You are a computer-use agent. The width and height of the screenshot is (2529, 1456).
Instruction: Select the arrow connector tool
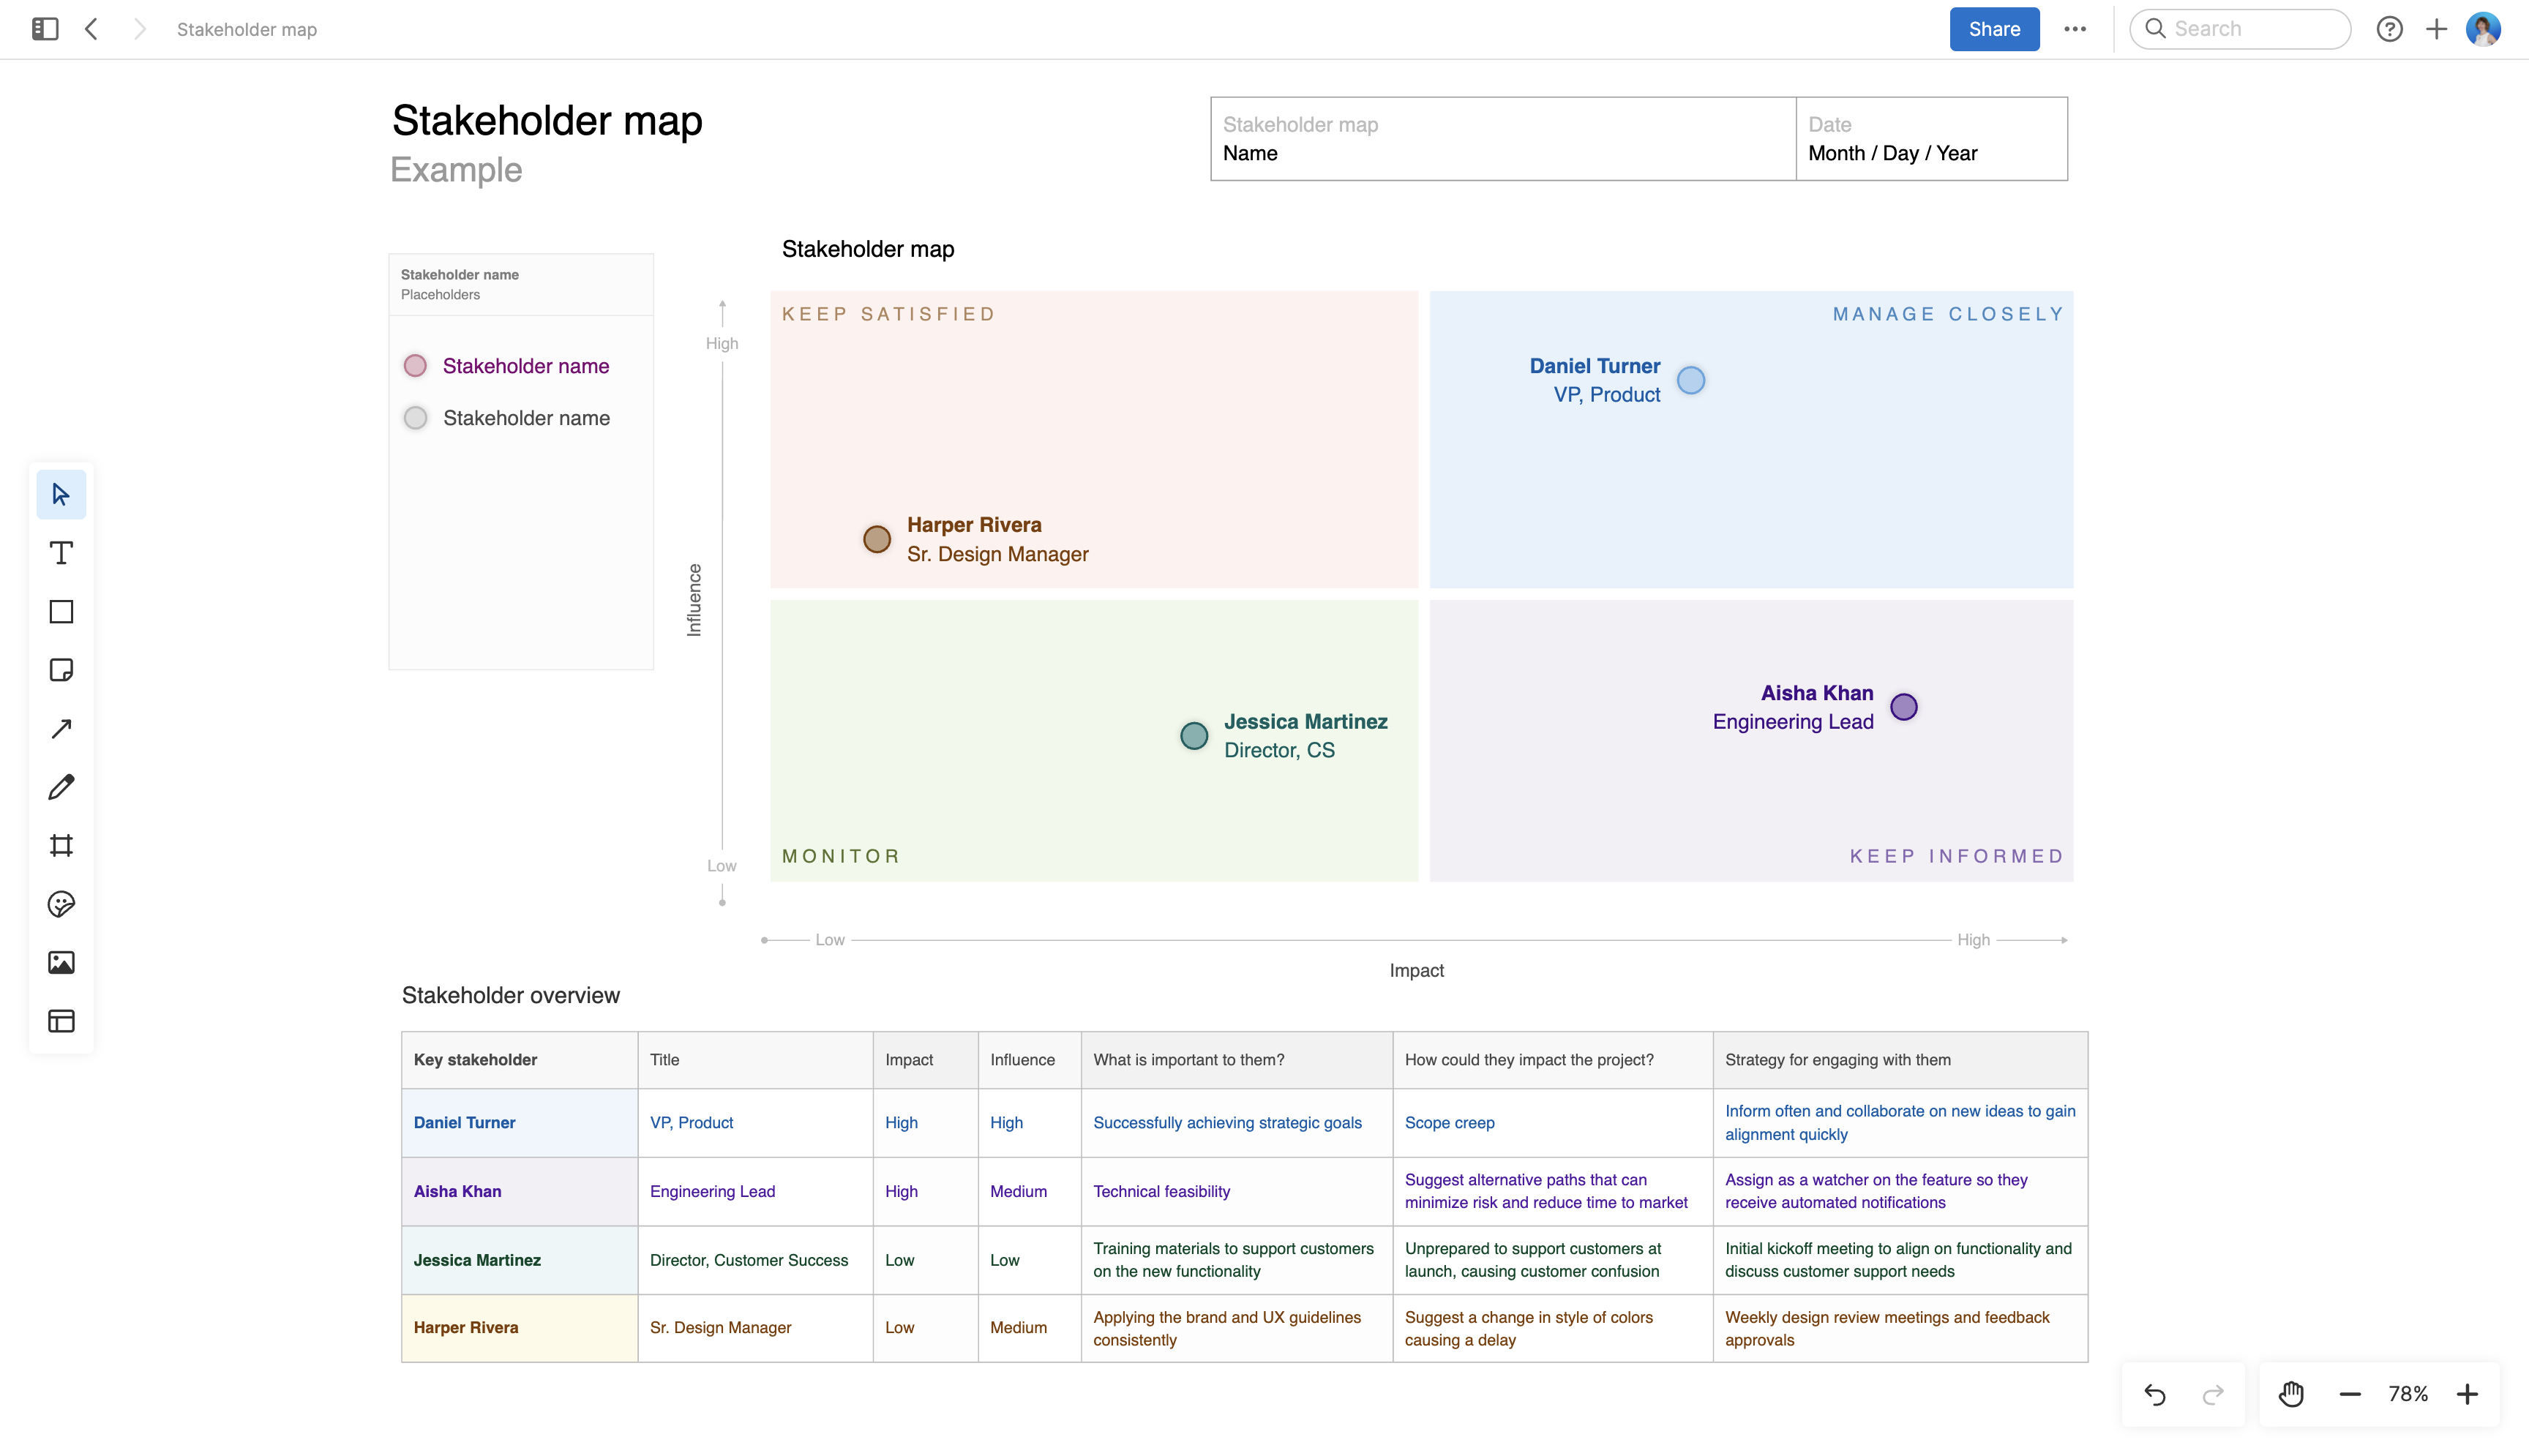[x=61, y=729]
